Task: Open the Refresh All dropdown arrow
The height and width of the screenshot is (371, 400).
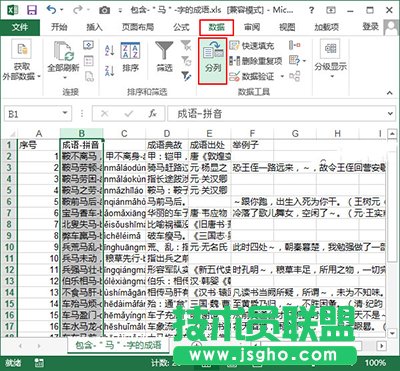Action: pos(65,78)
